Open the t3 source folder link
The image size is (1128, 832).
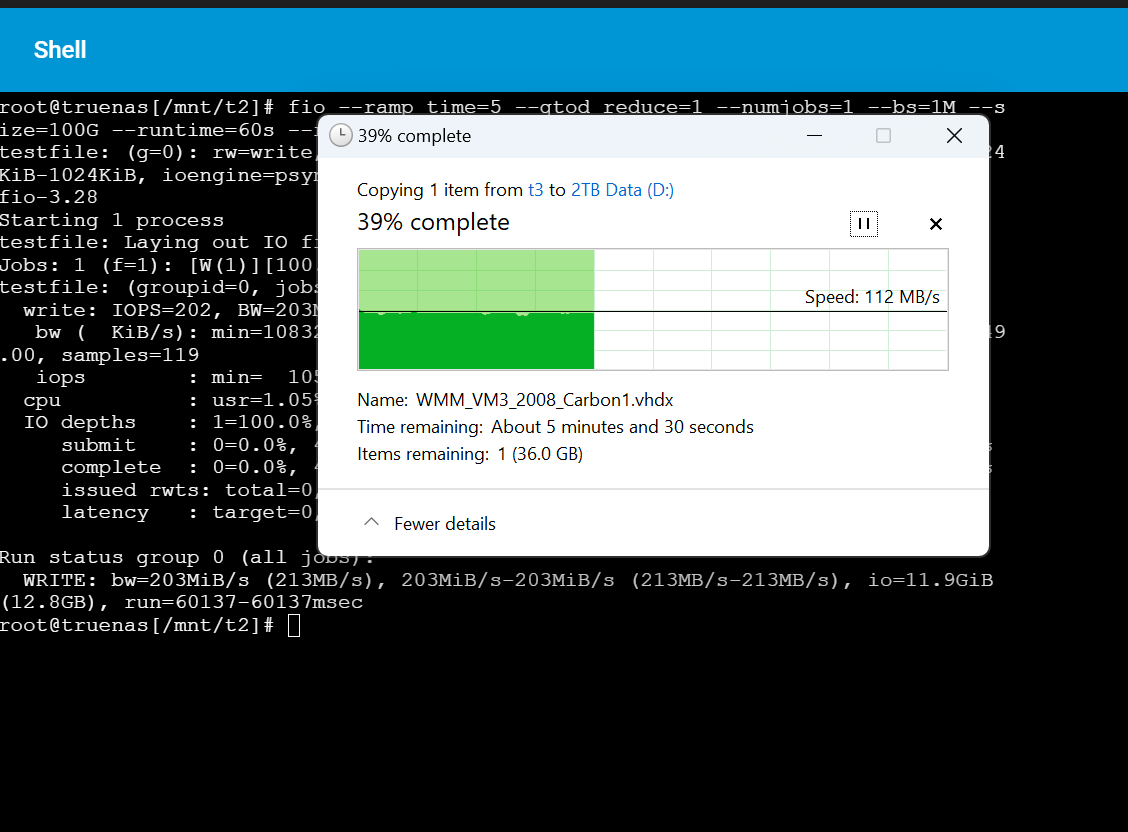coord(535,190)
